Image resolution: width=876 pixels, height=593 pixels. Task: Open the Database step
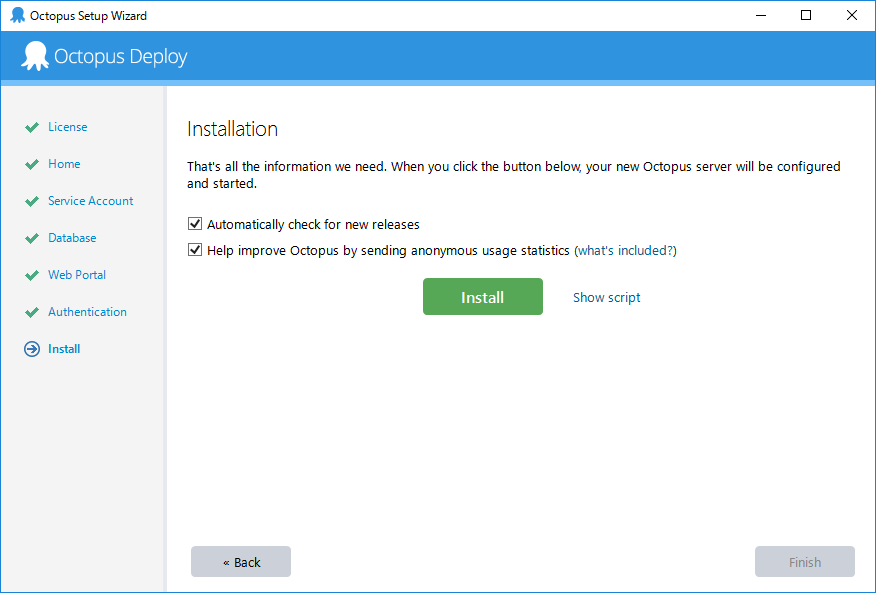[72, 238]
